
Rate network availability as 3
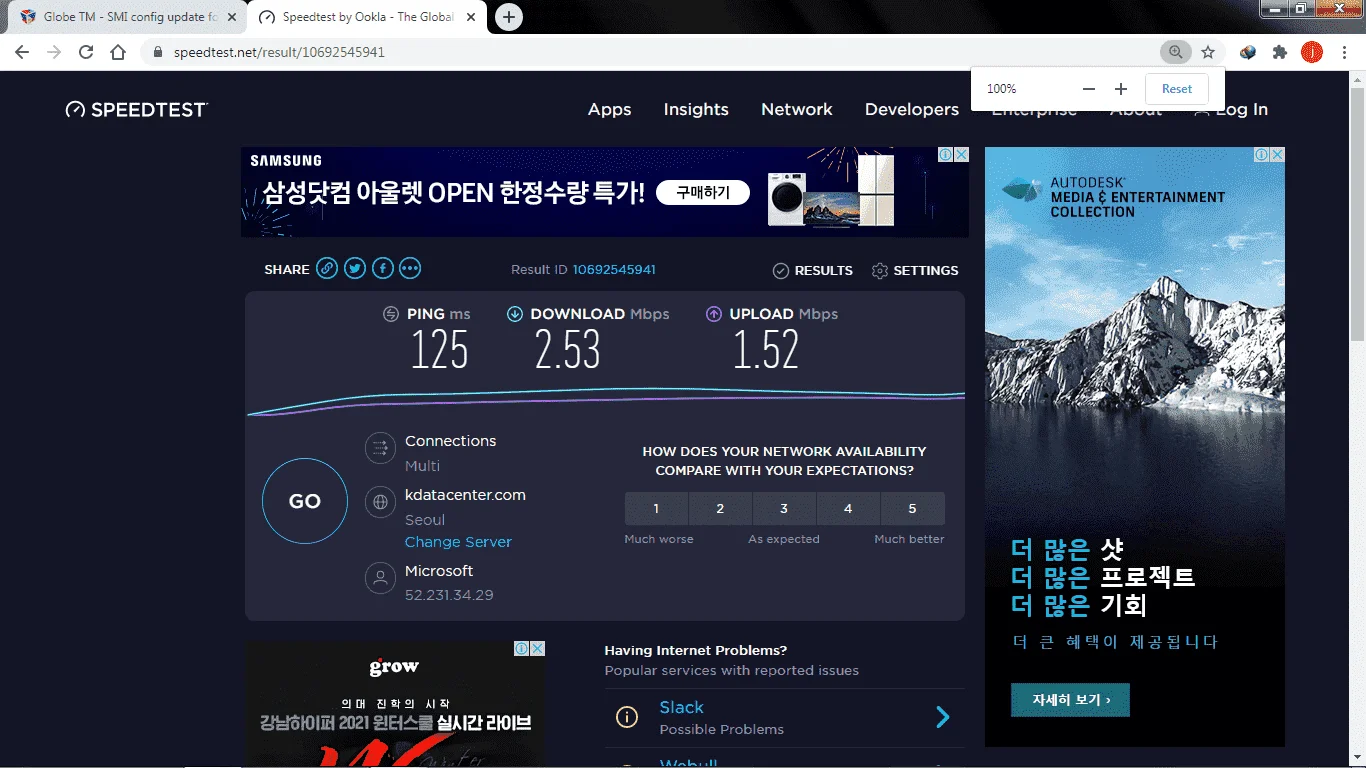coord(784,508)
